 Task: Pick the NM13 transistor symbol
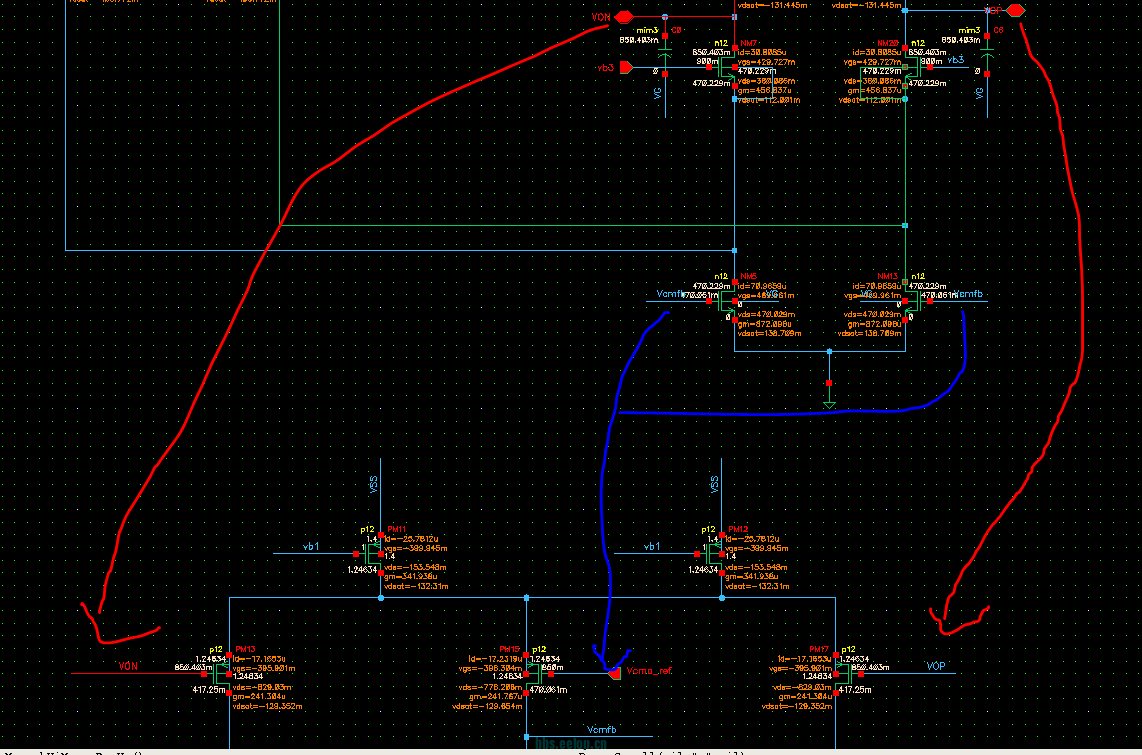[x=910, y=300]
